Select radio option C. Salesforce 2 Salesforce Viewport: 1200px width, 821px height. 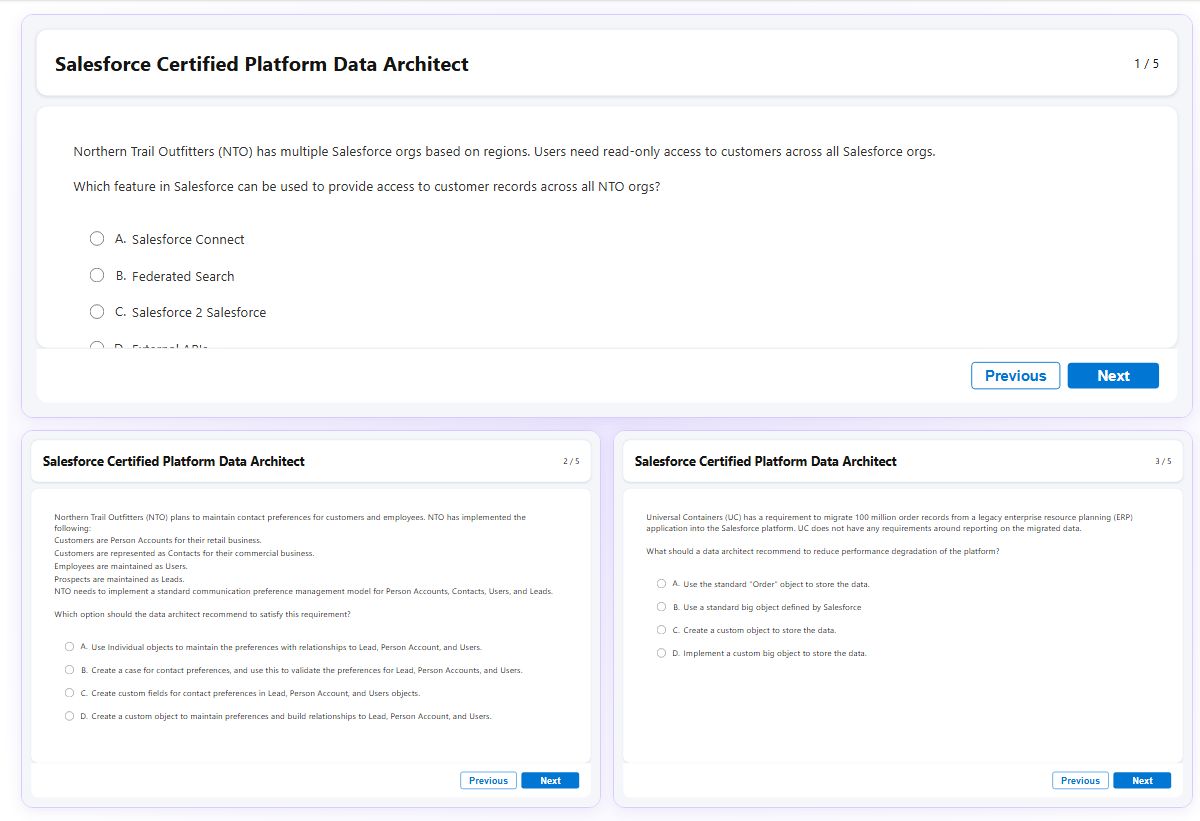(97, 312)
